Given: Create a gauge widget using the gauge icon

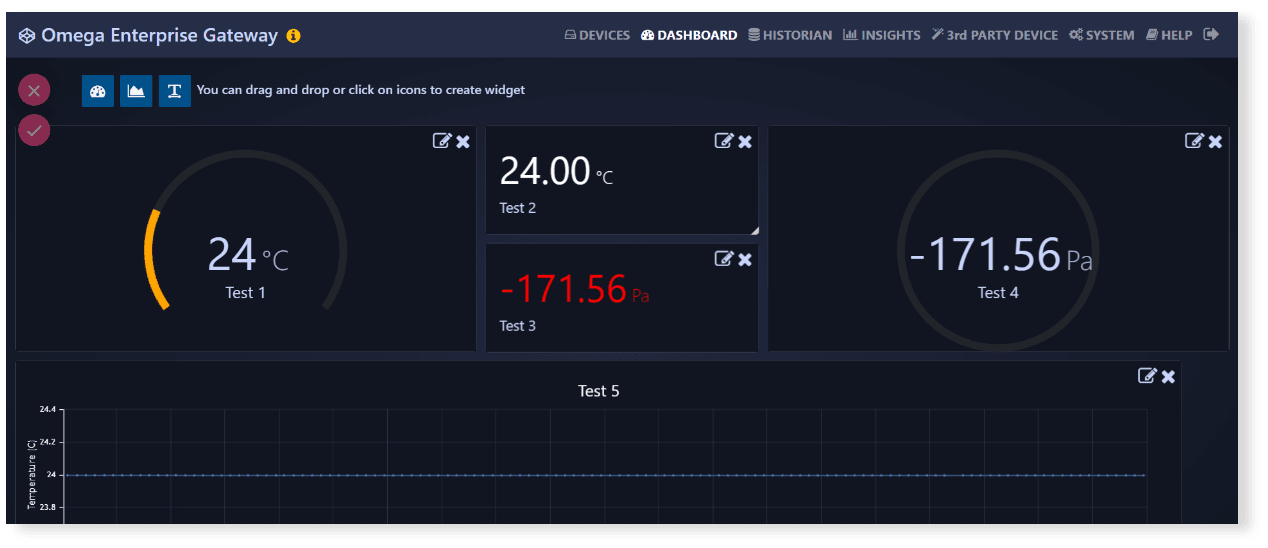Looking at the screenshot, I should click(x=97, y=90).
